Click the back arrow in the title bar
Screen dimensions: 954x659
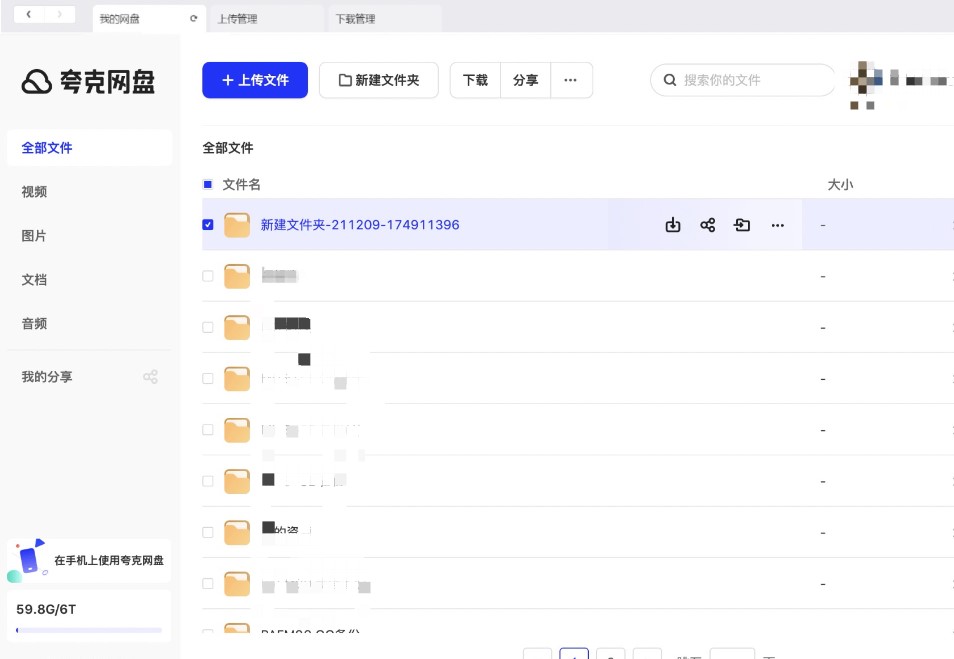(x=29, y=14)
